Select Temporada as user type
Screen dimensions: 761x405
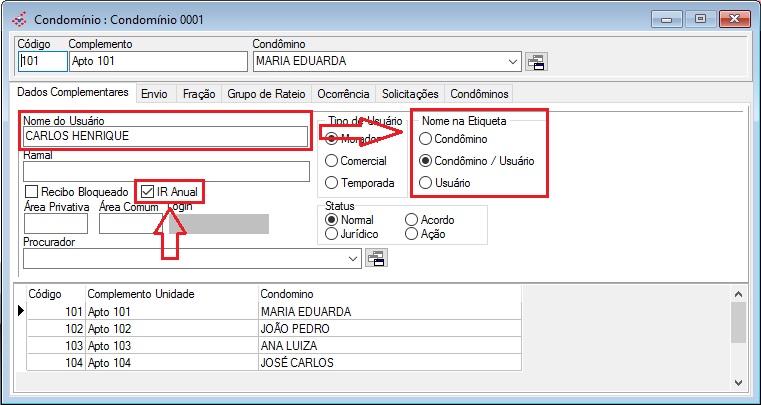pyautogui.click(x=332, y=183)
